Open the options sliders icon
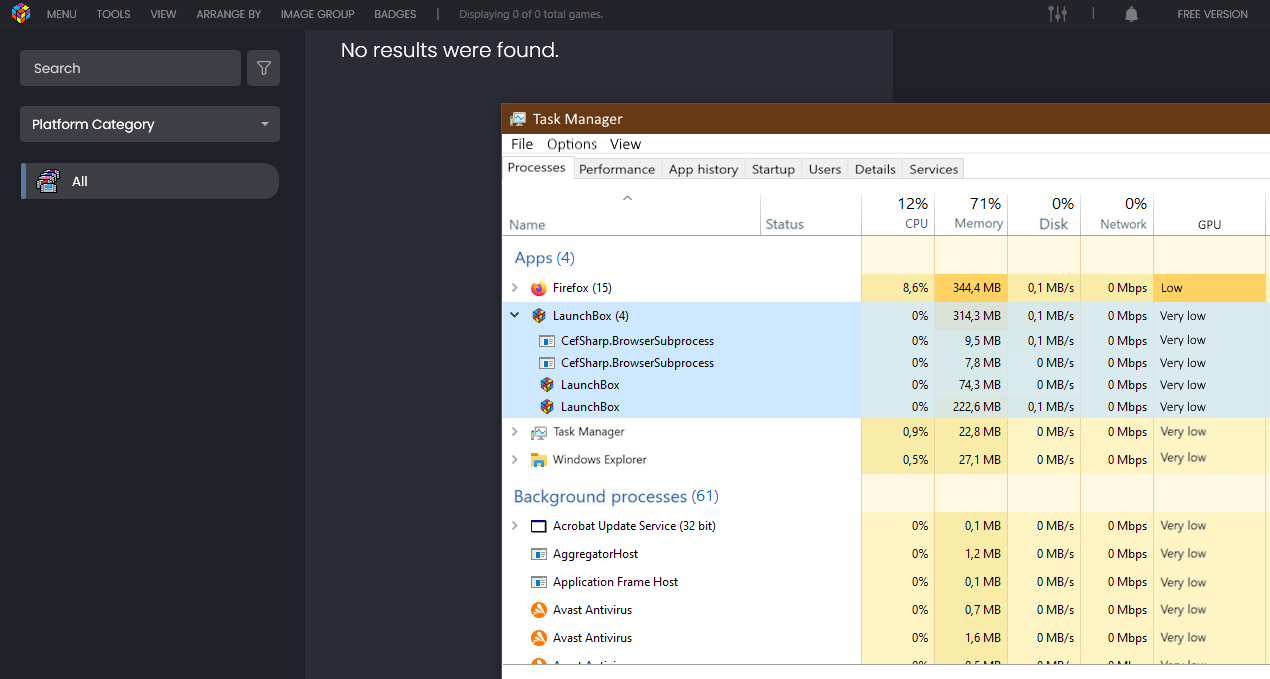 tap(1057, 14)
